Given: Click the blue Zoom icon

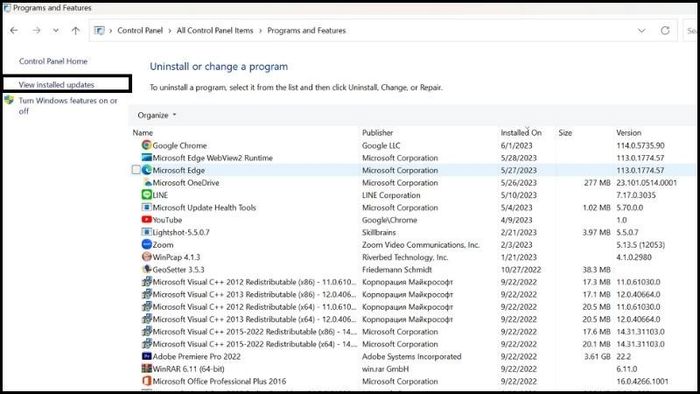Looking at the screenshot, I should pos(146,245).
